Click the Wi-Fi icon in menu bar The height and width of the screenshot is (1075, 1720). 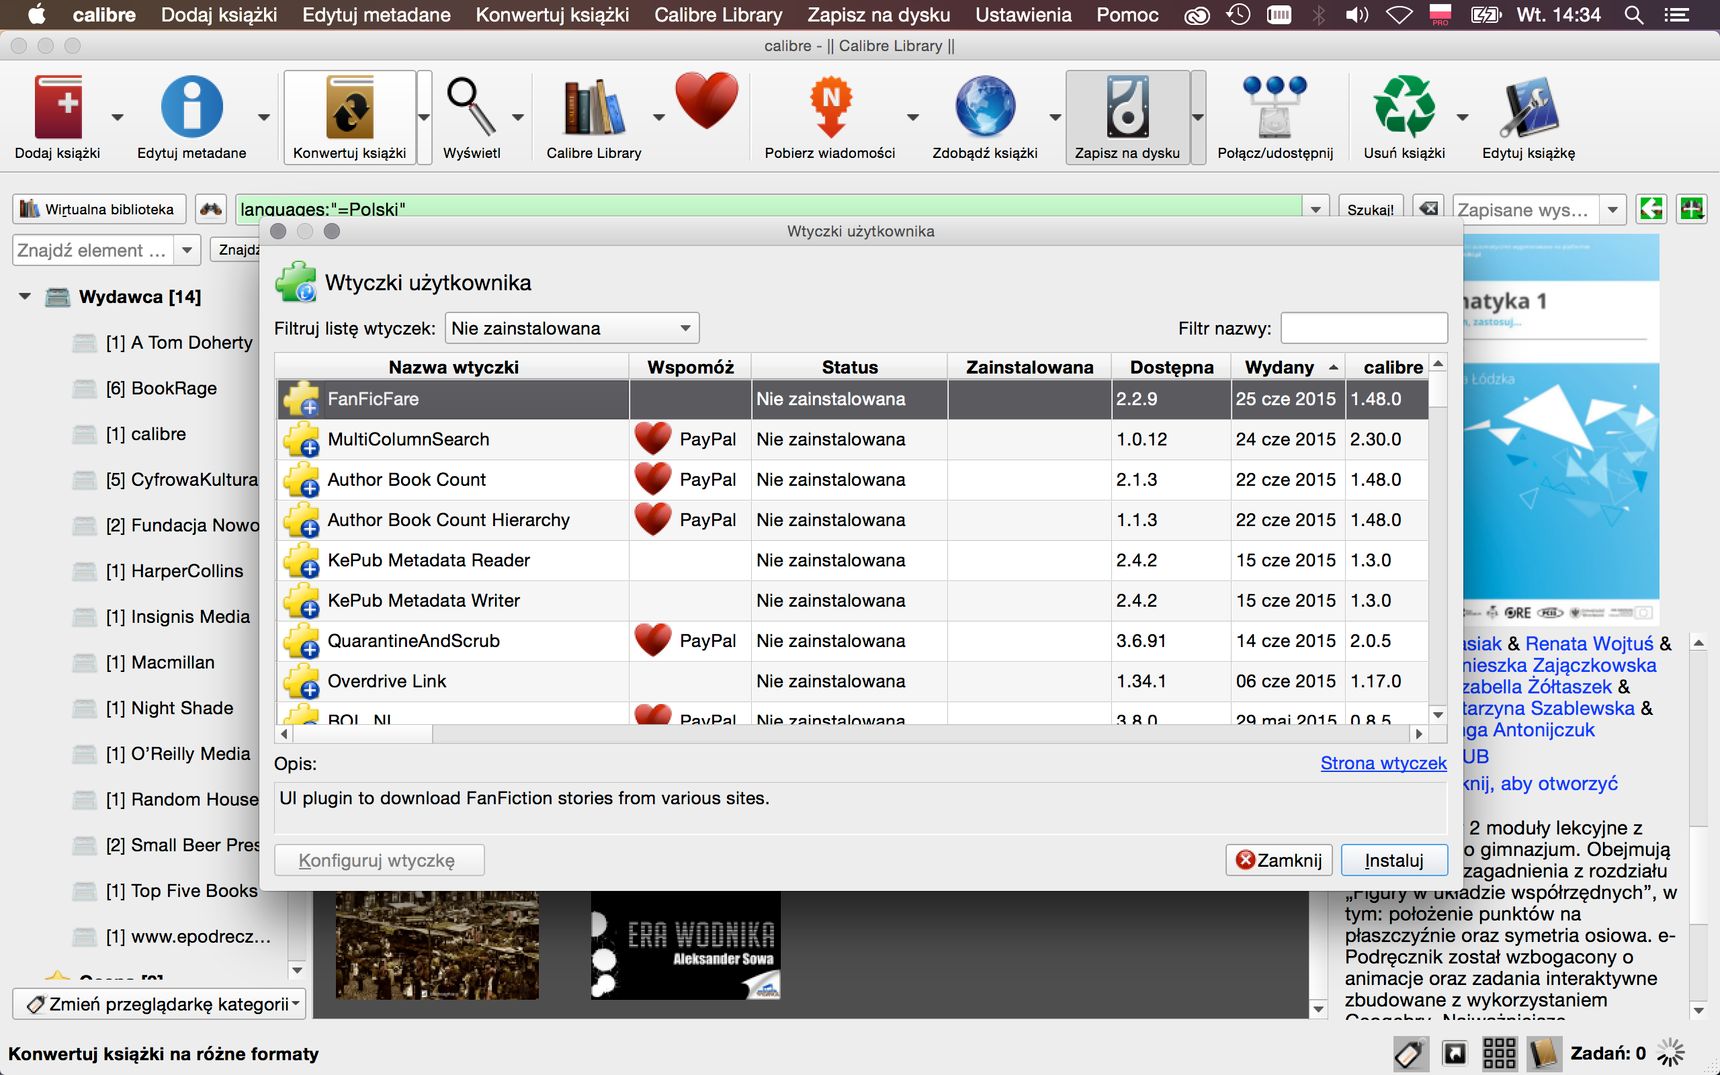click(x=1399, y=15)
